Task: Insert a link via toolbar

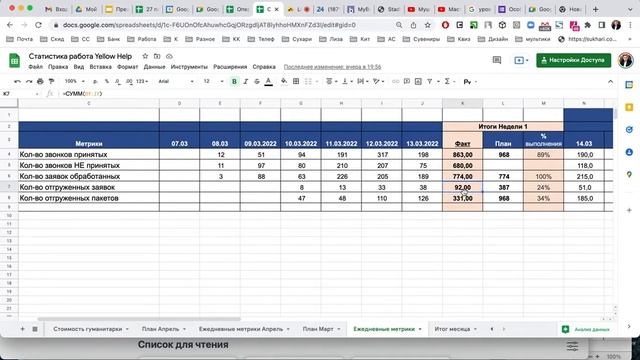Action: [x=395, y=82]
